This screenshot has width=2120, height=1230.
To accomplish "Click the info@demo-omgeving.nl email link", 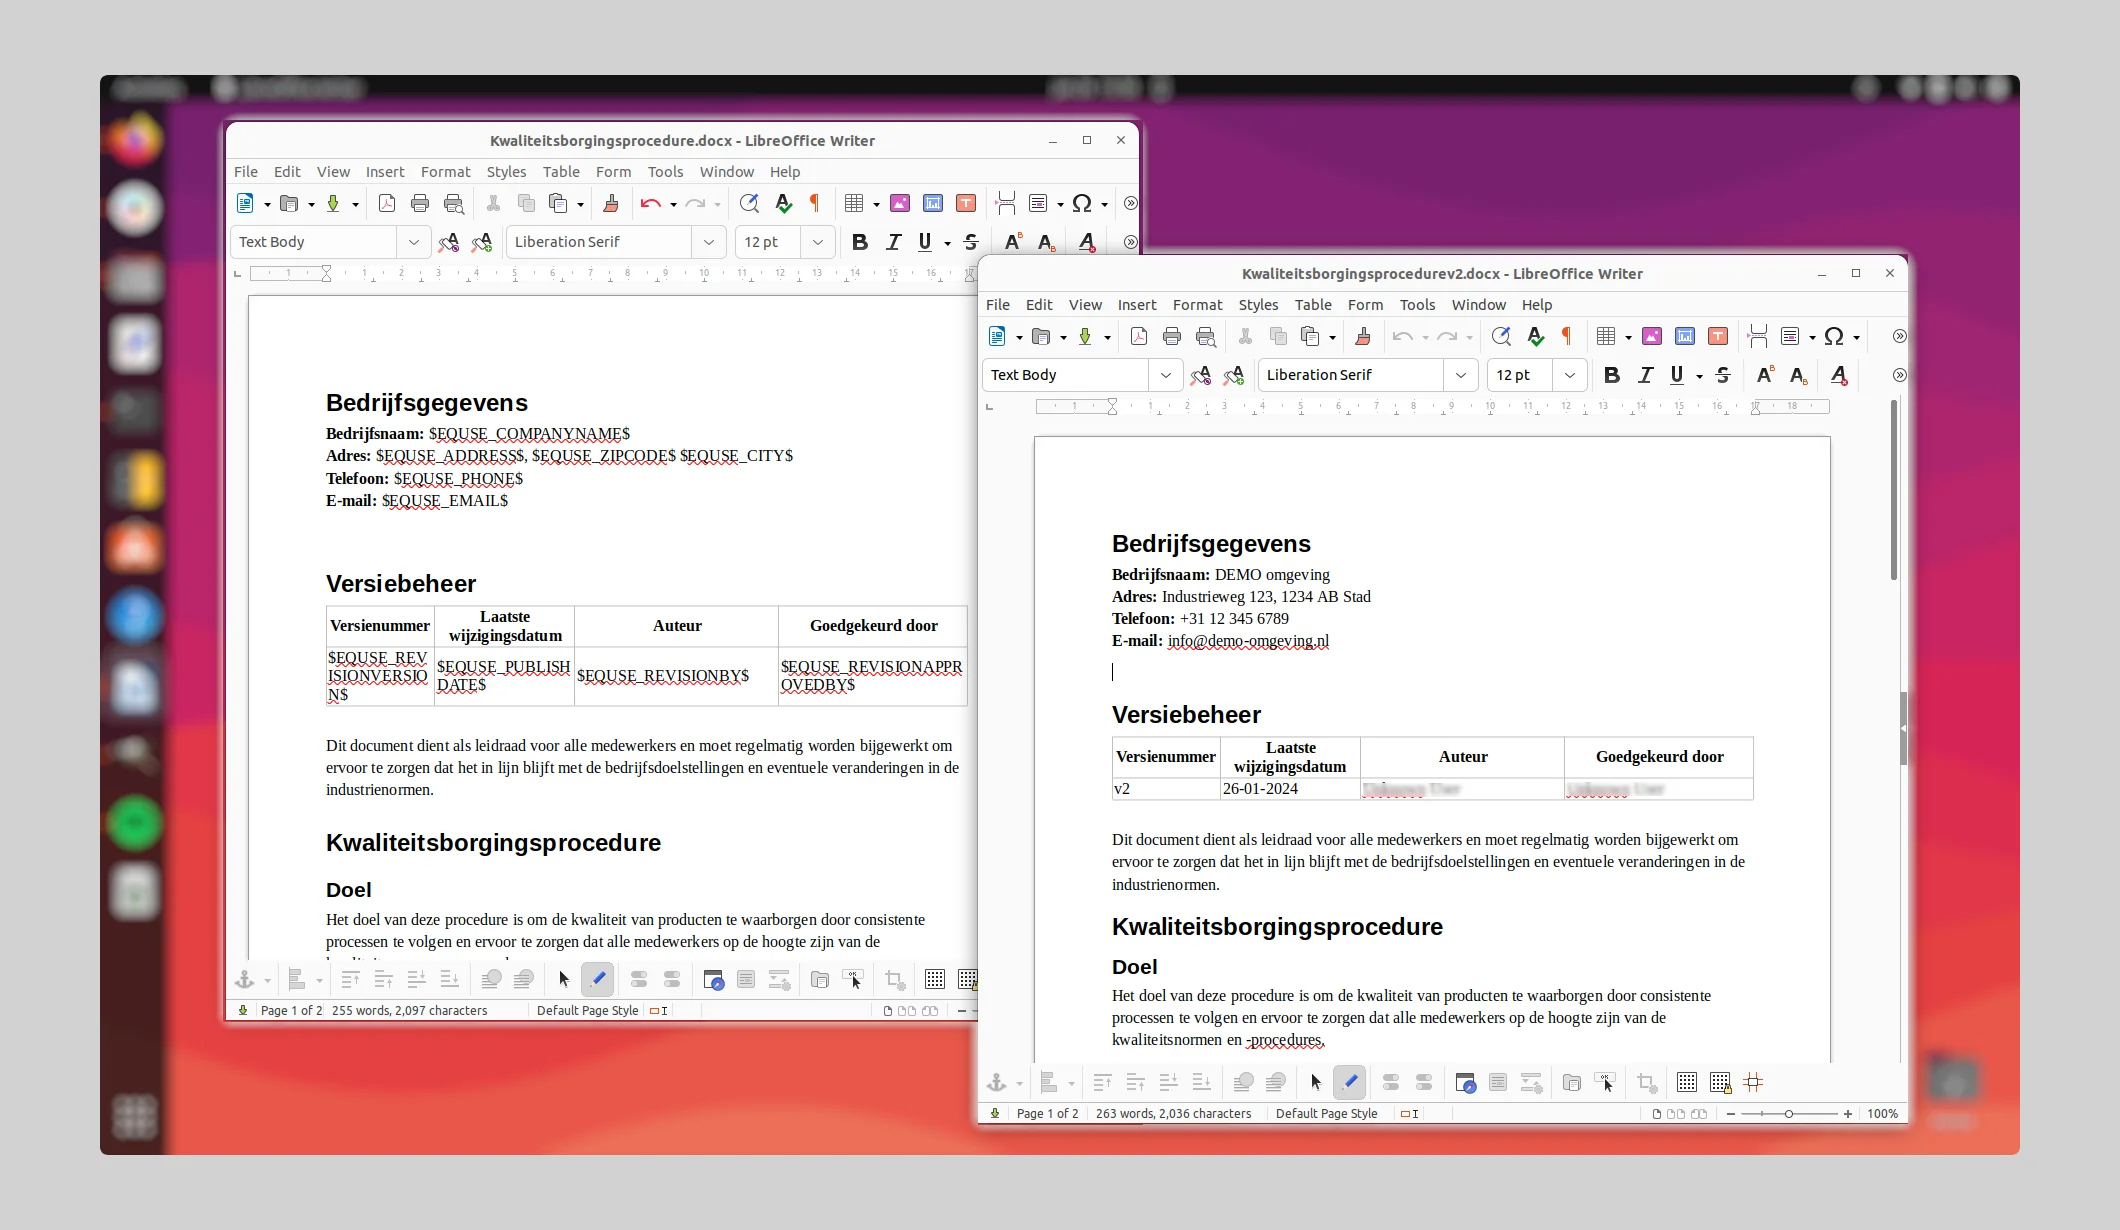I will click(x=1247, y=641).
